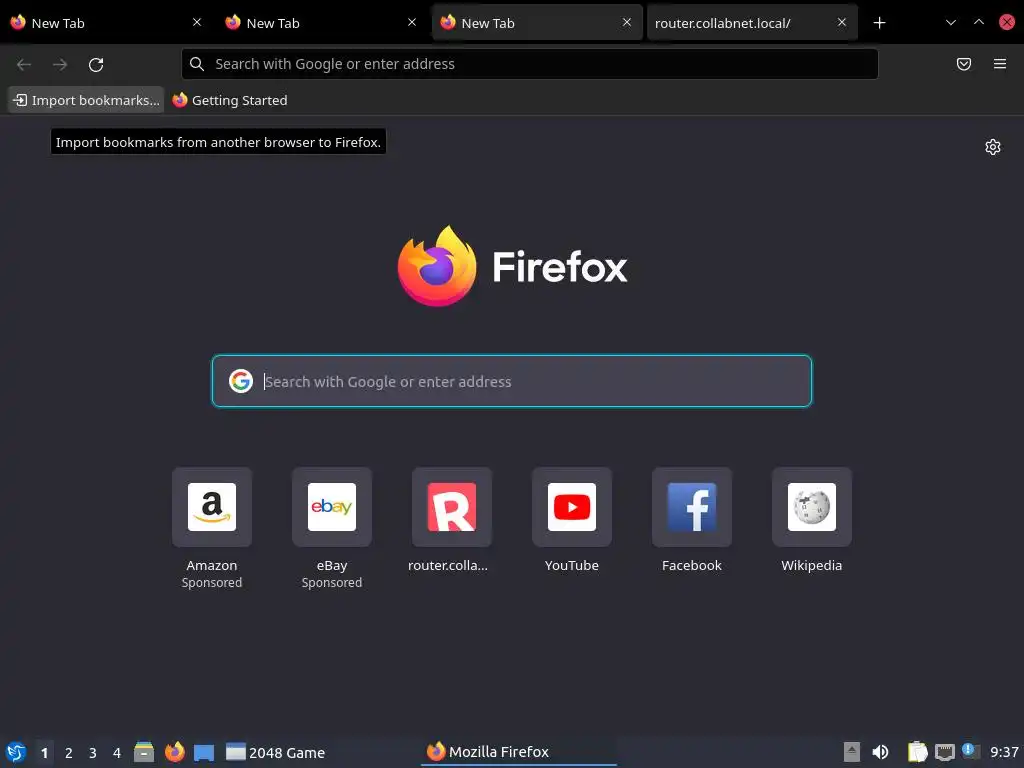Click the YouTube label text
This screenshot has height=768, width=1024.
[571, 566]
